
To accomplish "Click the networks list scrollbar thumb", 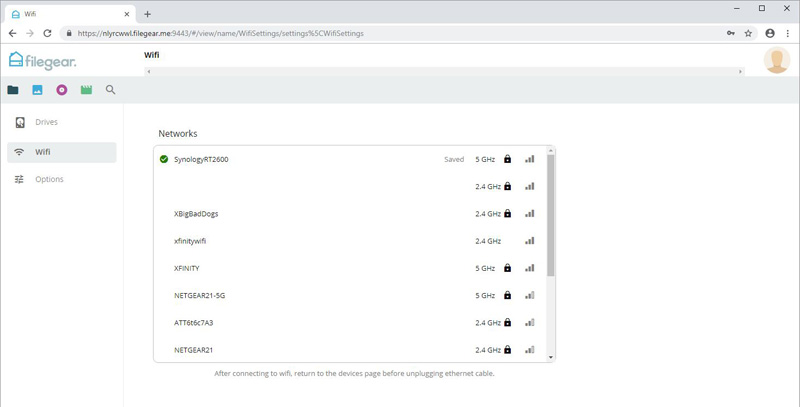I will coord(551,215).
